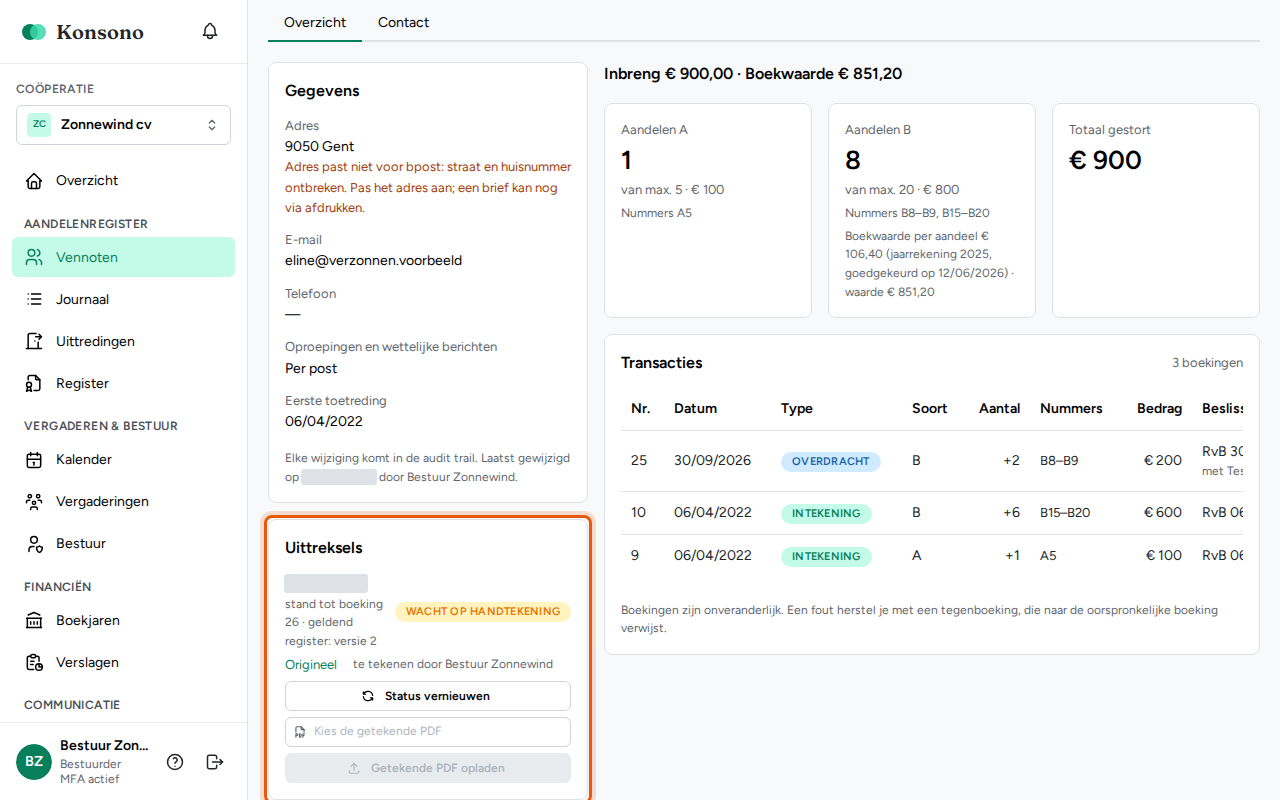Switch to the Contact tab
1280x800 pixels.
(x=404, y=22)
